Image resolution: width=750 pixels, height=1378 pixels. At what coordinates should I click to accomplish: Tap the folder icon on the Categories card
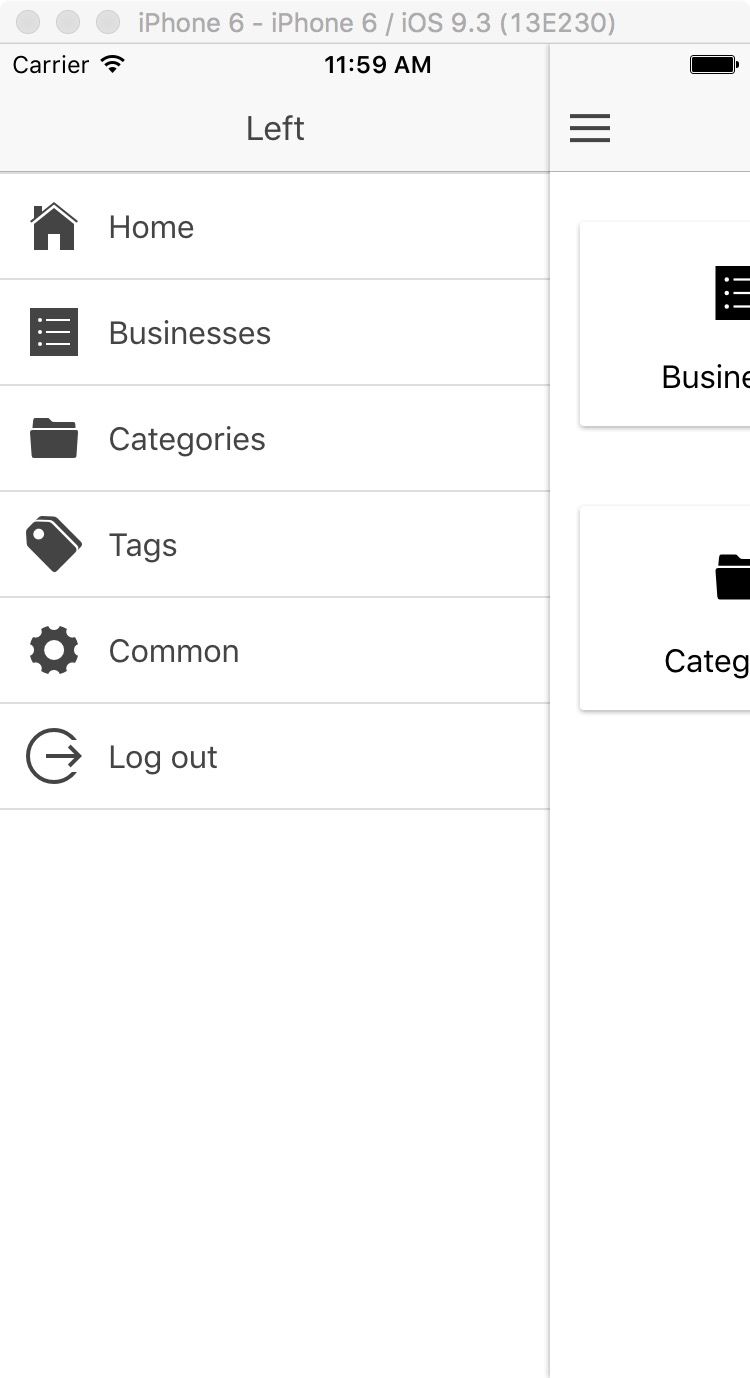click(x=733, y=577)
